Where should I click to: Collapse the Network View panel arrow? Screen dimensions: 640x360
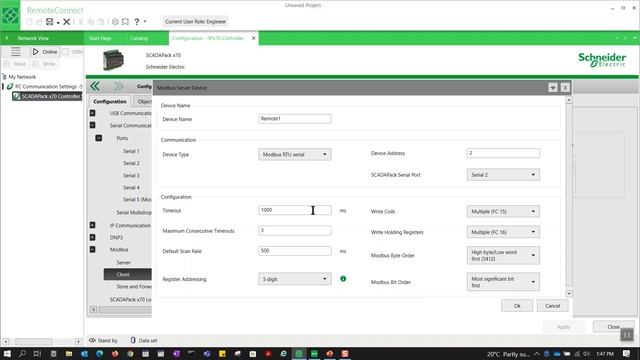click(7, 38)
